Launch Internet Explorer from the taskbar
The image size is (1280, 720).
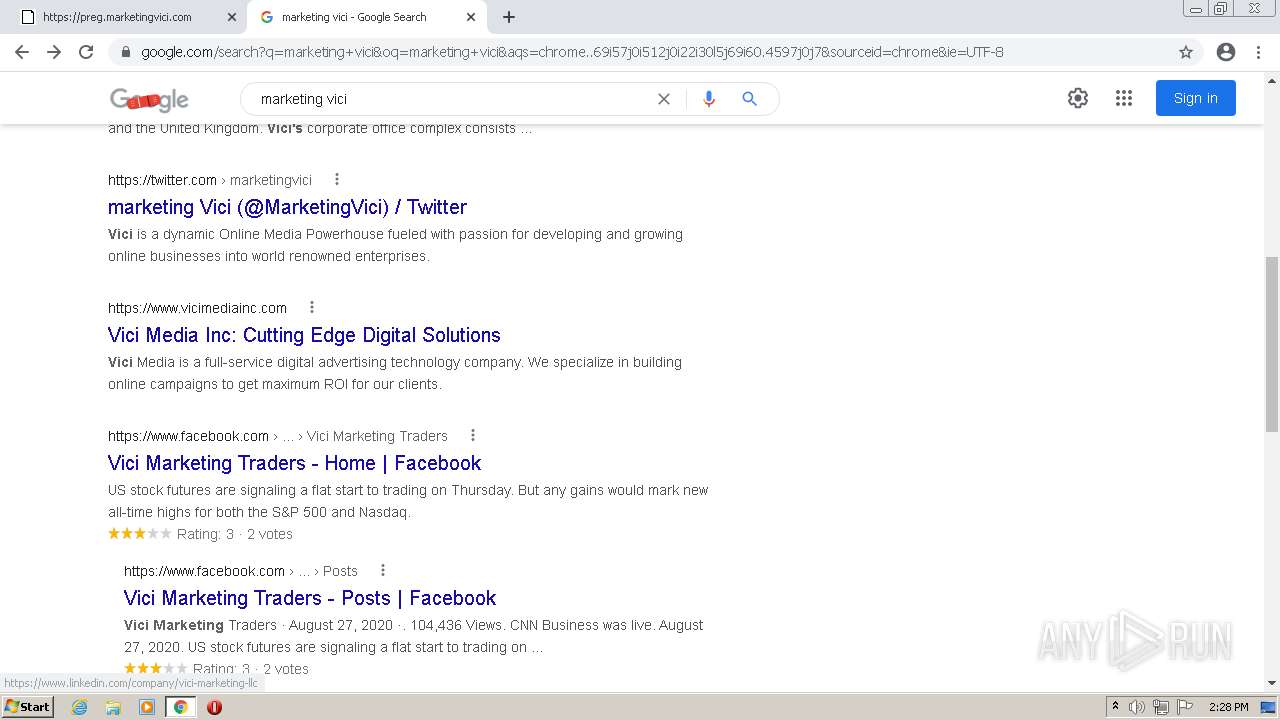(x=80, y=707)
